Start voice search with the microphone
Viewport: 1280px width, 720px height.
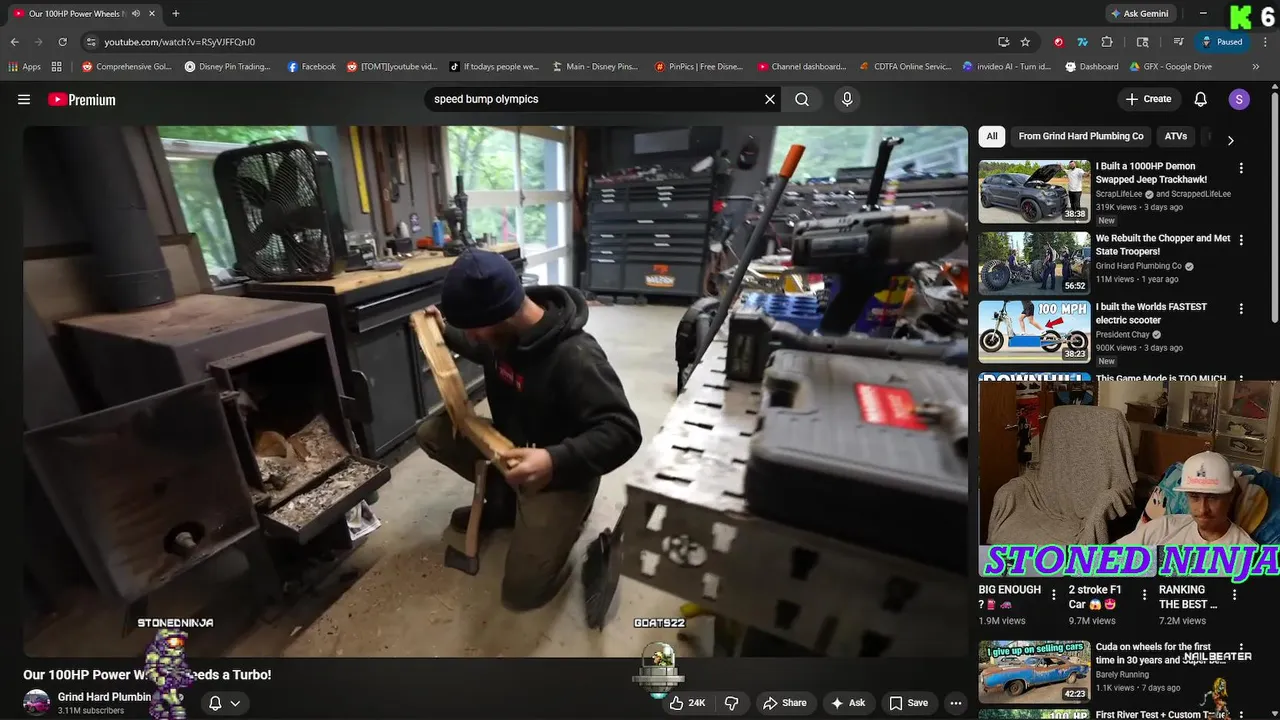(x=847, y=99)
